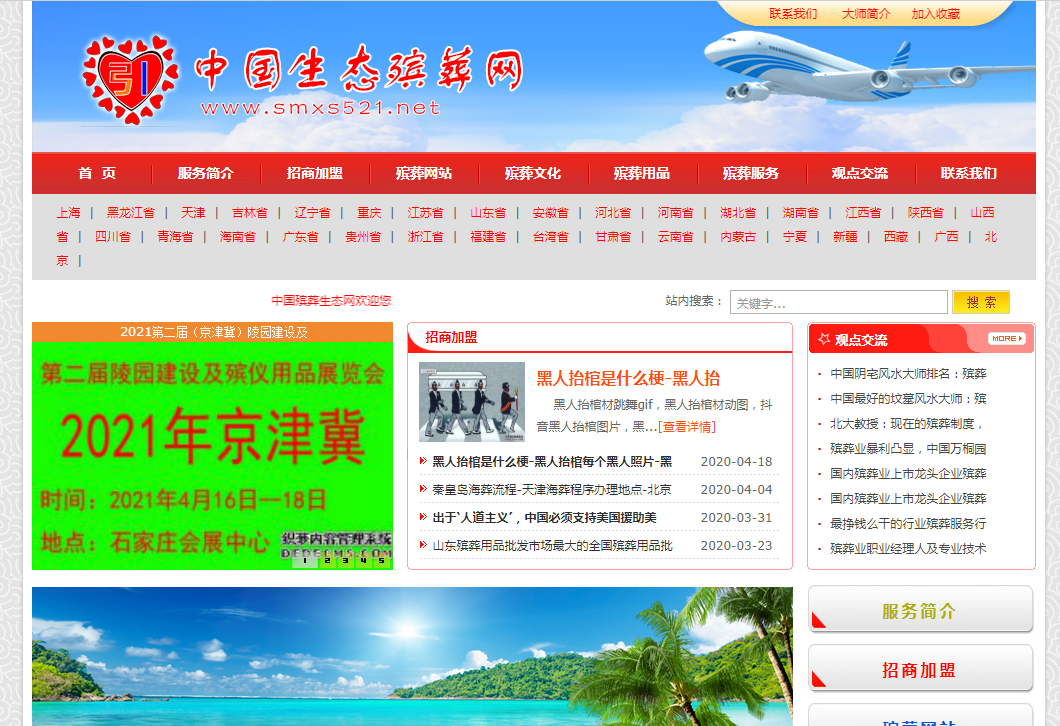The width and height of the screenshot is (1060, 726).
Task: Open the 殡葬用品 navigation menu item
Action: [x=641, y=173]
